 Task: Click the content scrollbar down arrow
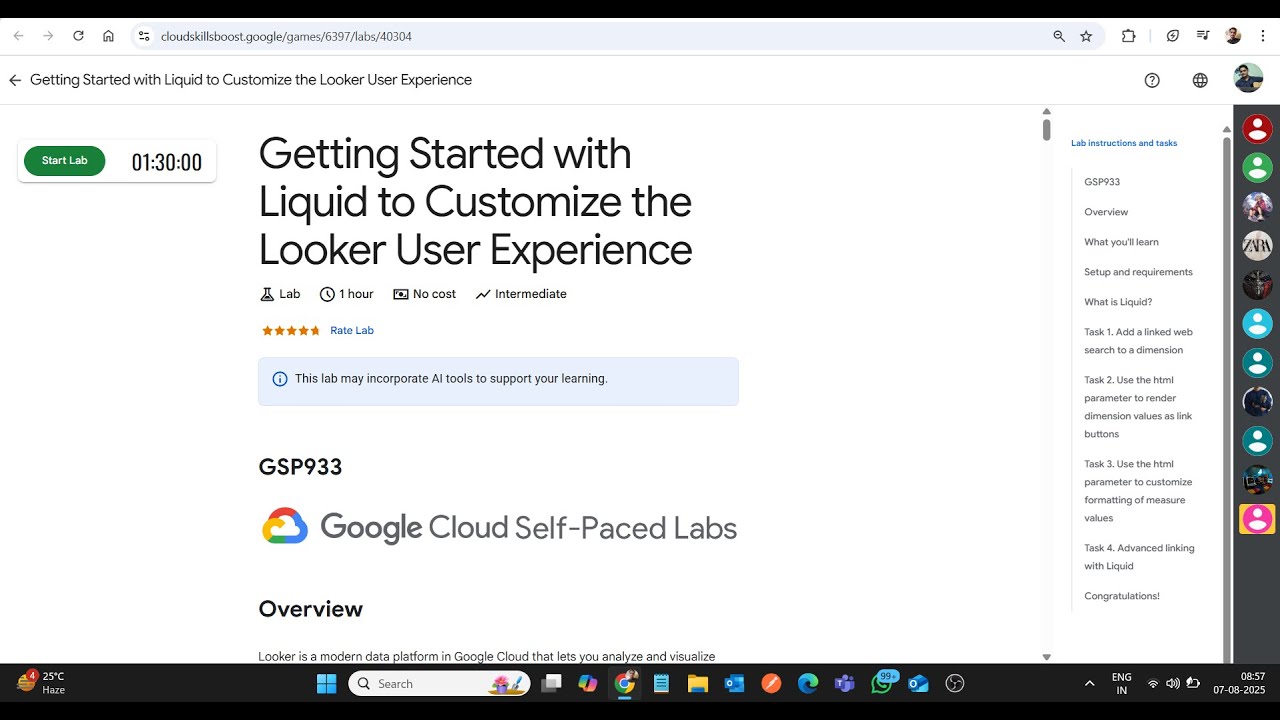coord(1046,657)
